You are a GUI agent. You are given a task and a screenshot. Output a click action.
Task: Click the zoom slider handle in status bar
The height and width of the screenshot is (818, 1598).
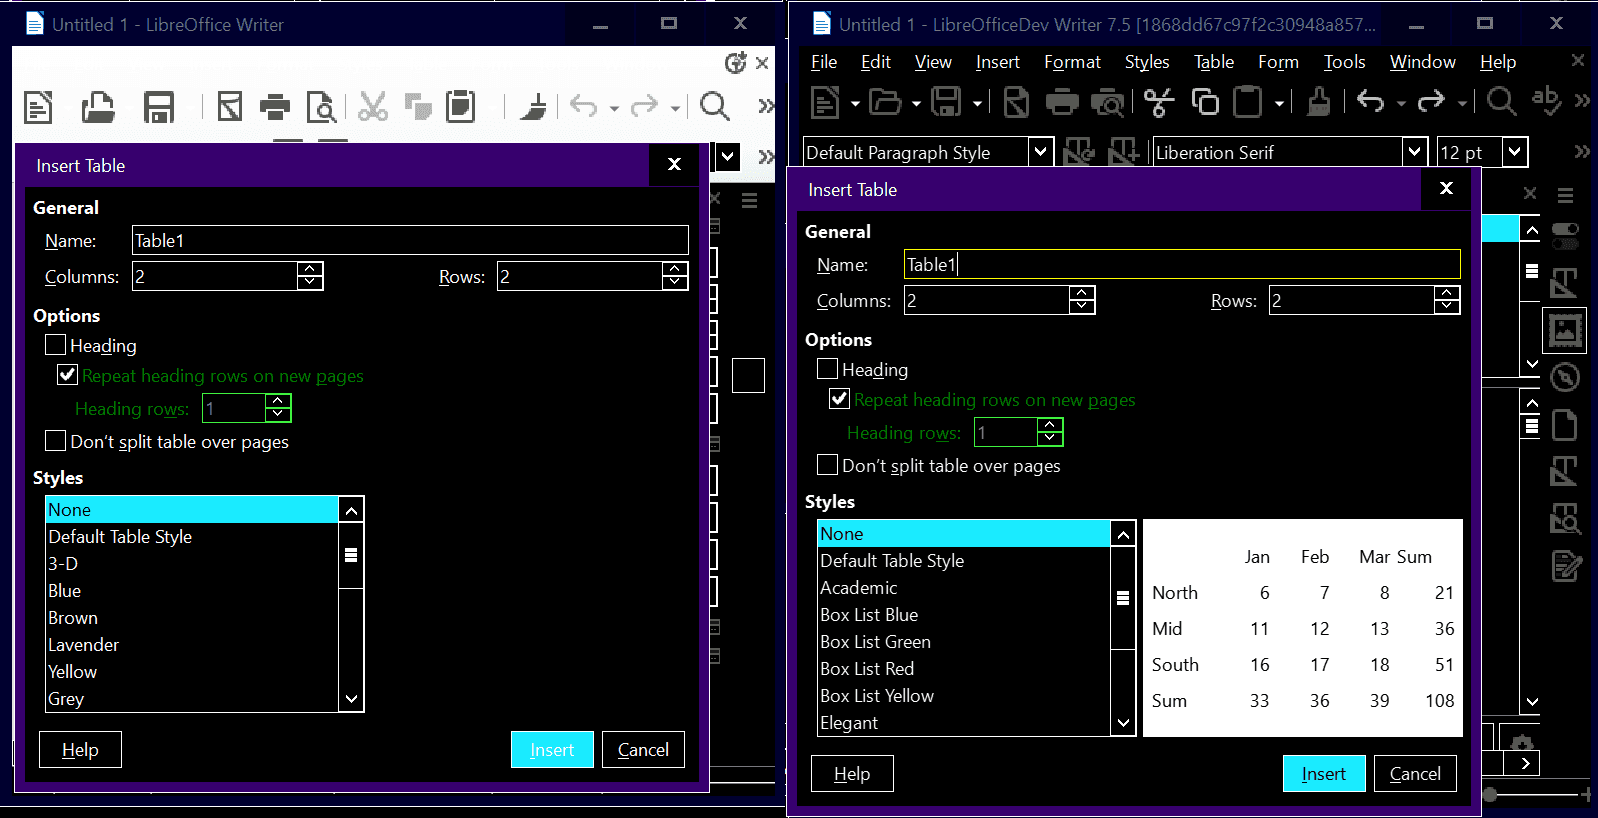pos(1490,794)
